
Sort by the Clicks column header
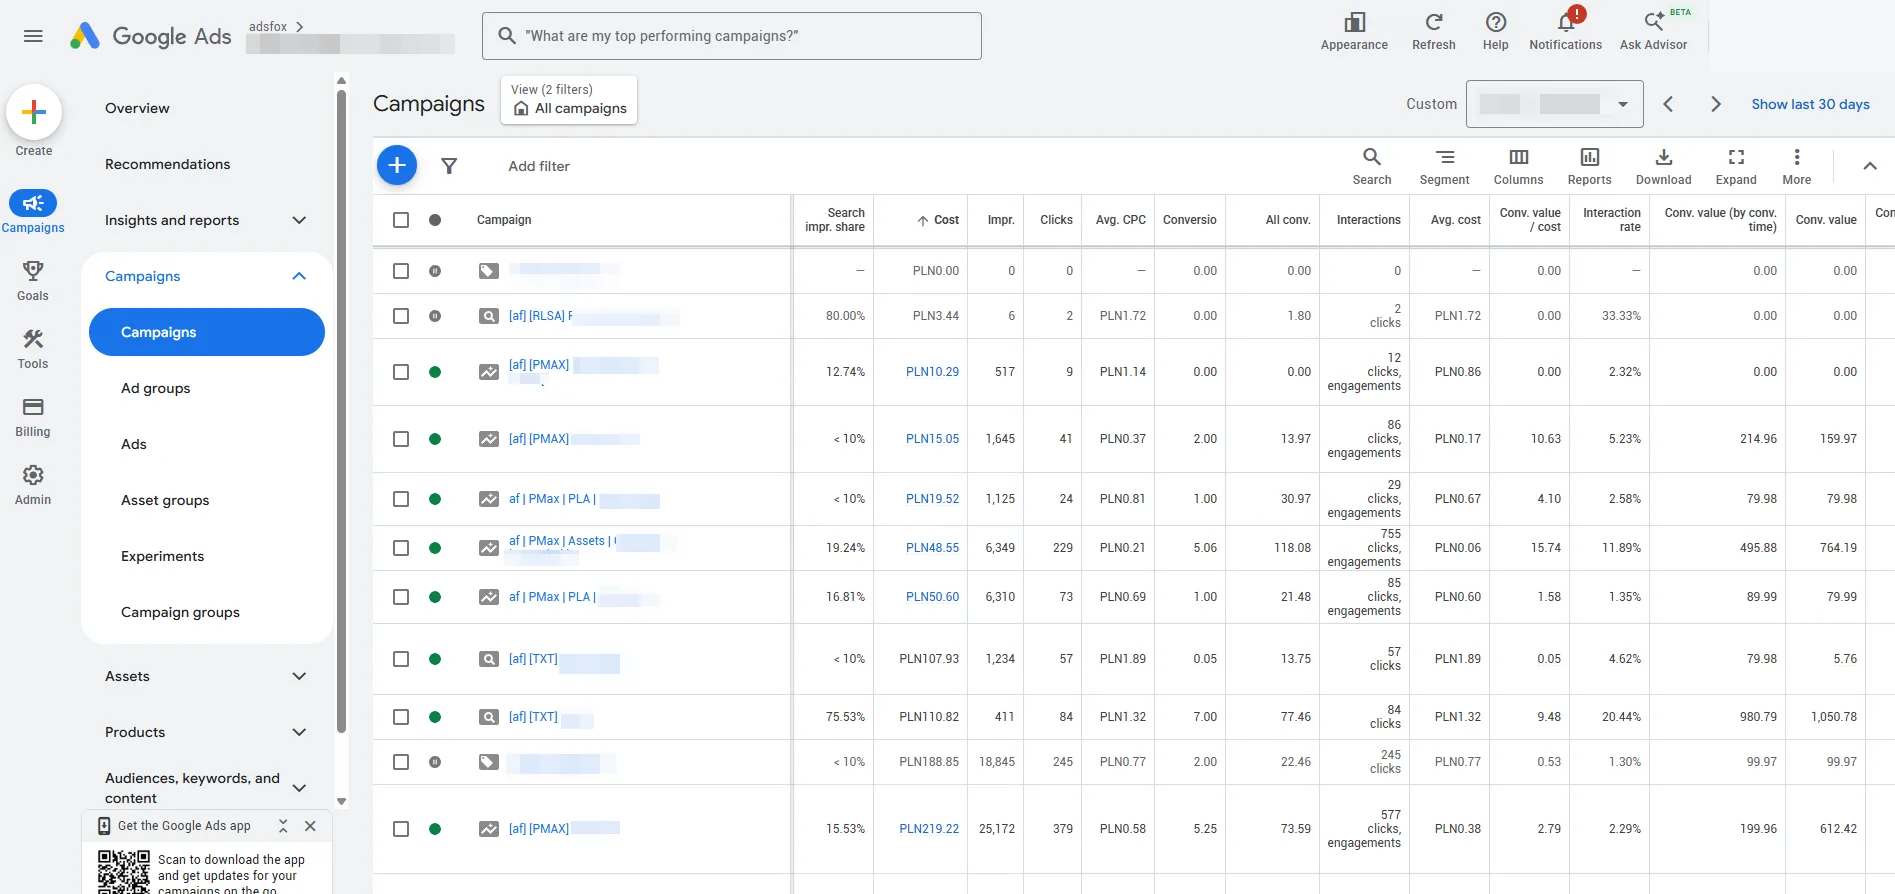(x=1056, y=220)
